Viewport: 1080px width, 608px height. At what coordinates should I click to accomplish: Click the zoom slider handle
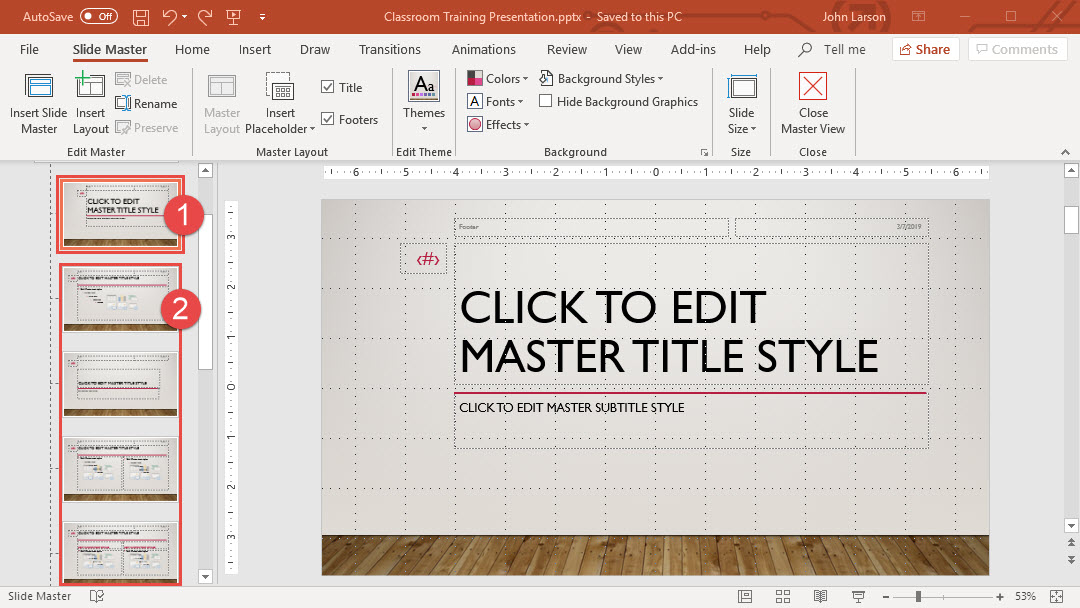(x=918, y=596)
